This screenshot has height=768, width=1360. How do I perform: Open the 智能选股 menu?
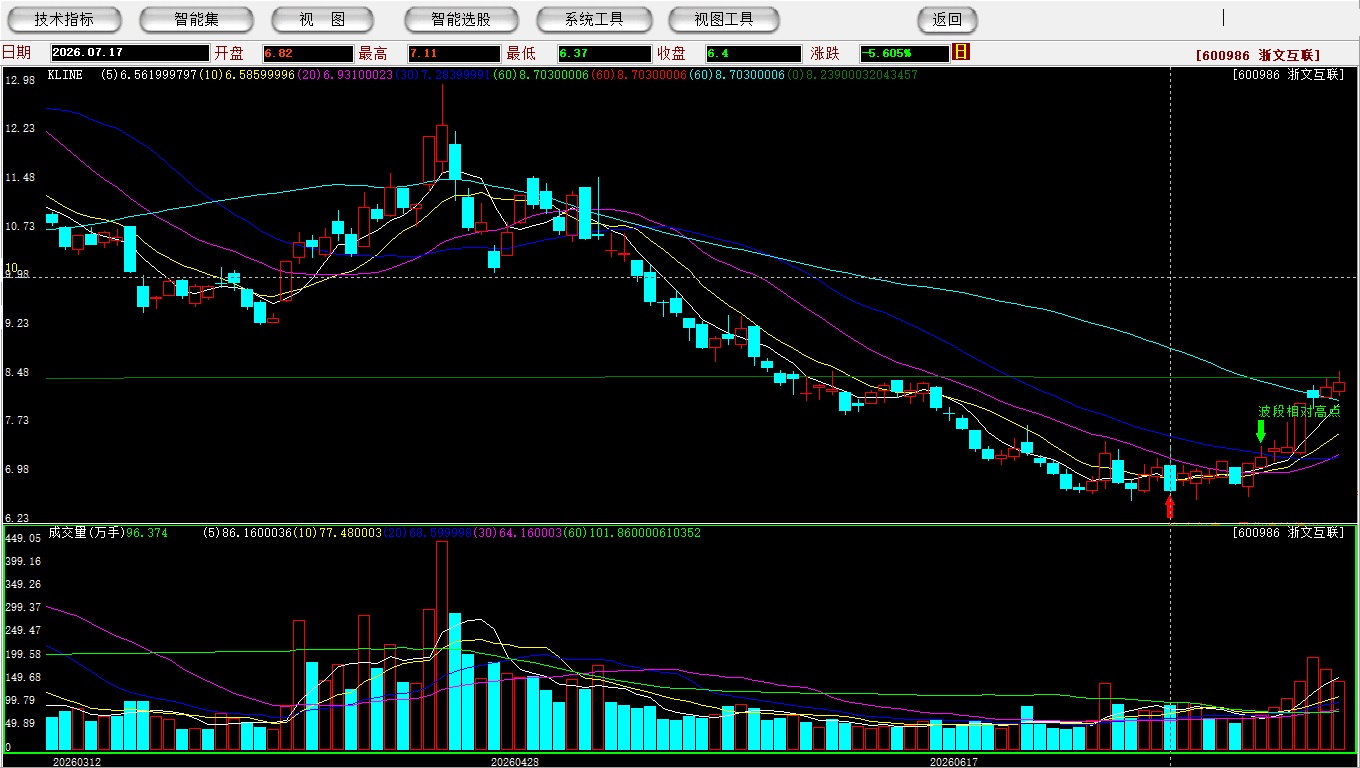tap(461, 20)
